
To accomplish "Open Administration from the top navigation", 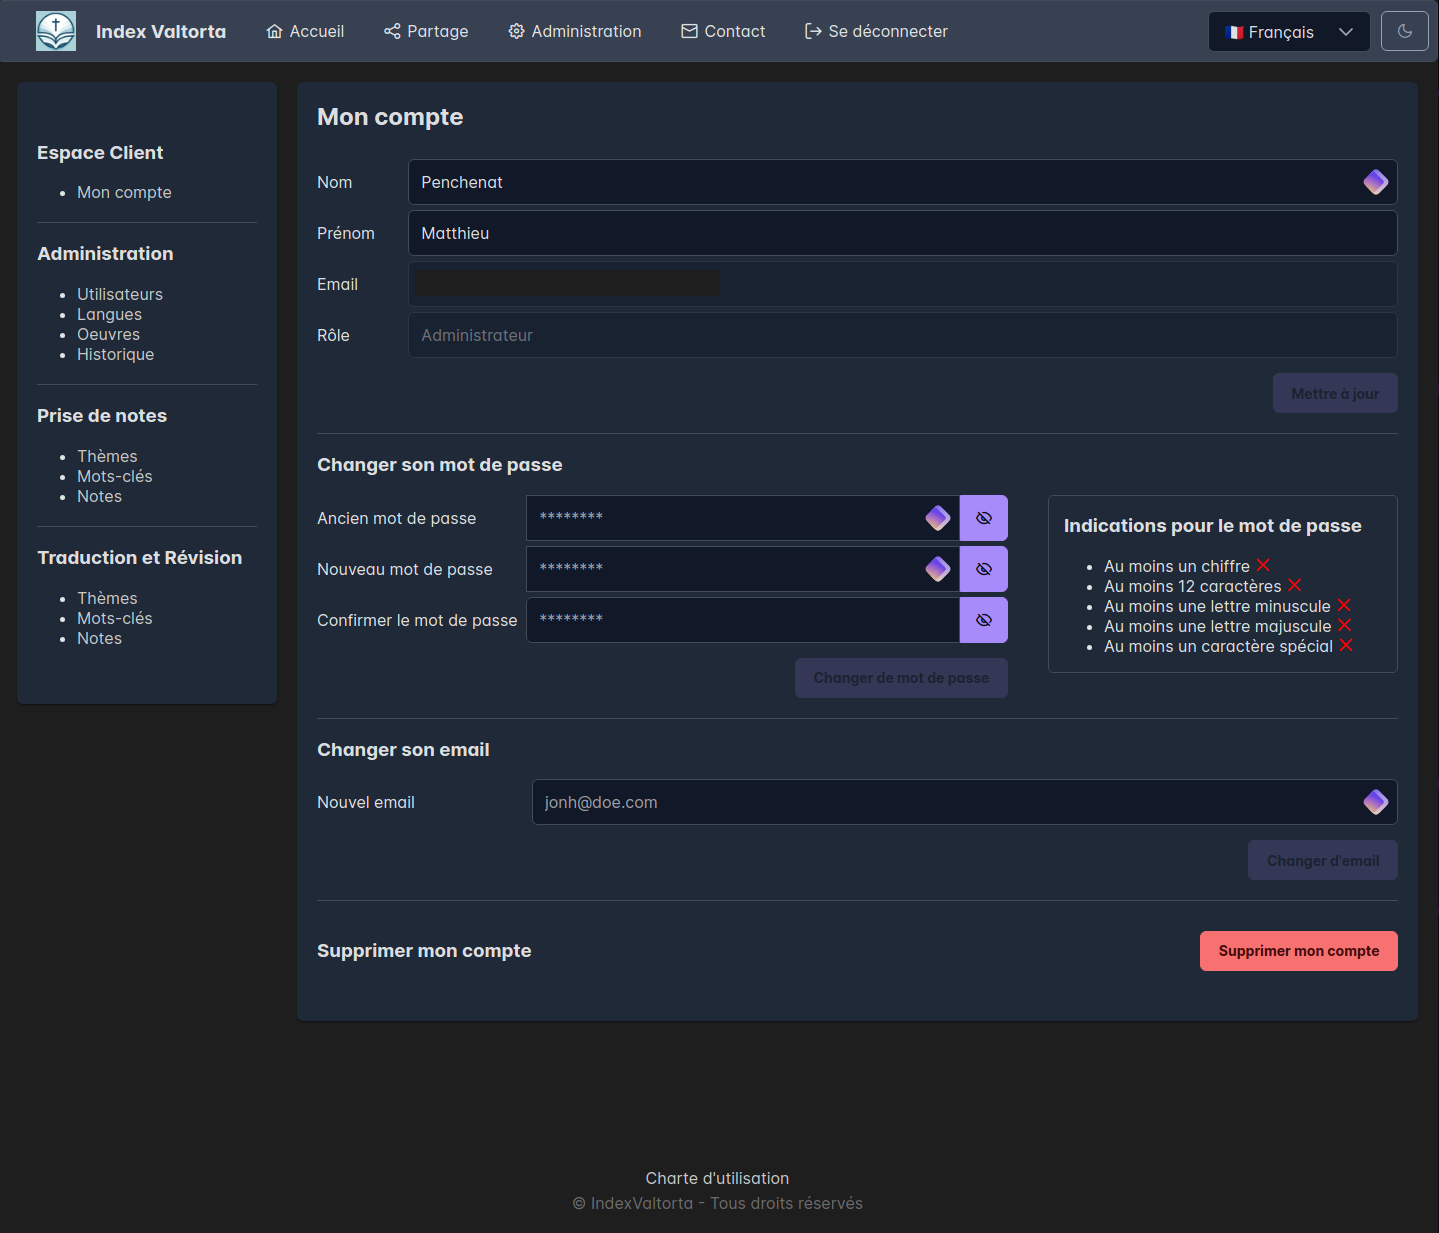I will 575,31.
